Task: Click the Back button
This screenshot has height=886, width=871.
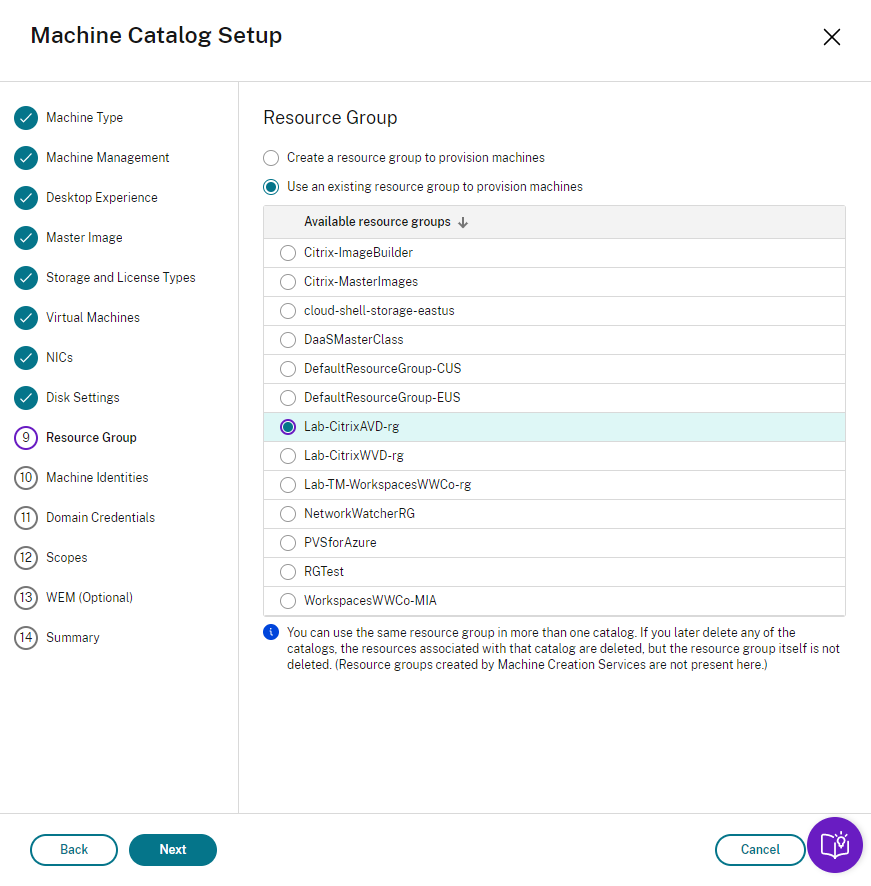Action: tap(74, 850)
